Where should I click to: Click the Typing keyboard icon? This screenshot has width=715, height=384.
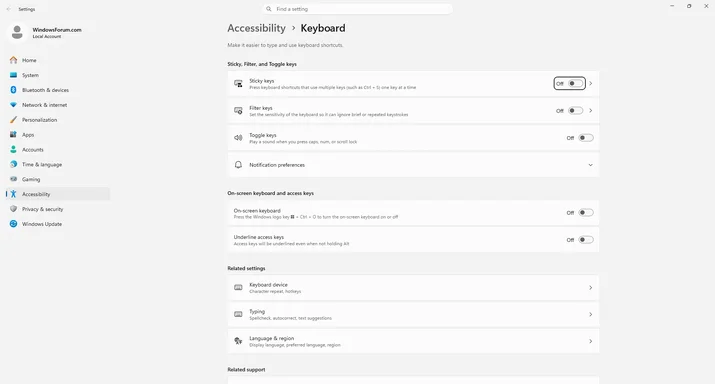pyautogui.click(x=238, y=314)
